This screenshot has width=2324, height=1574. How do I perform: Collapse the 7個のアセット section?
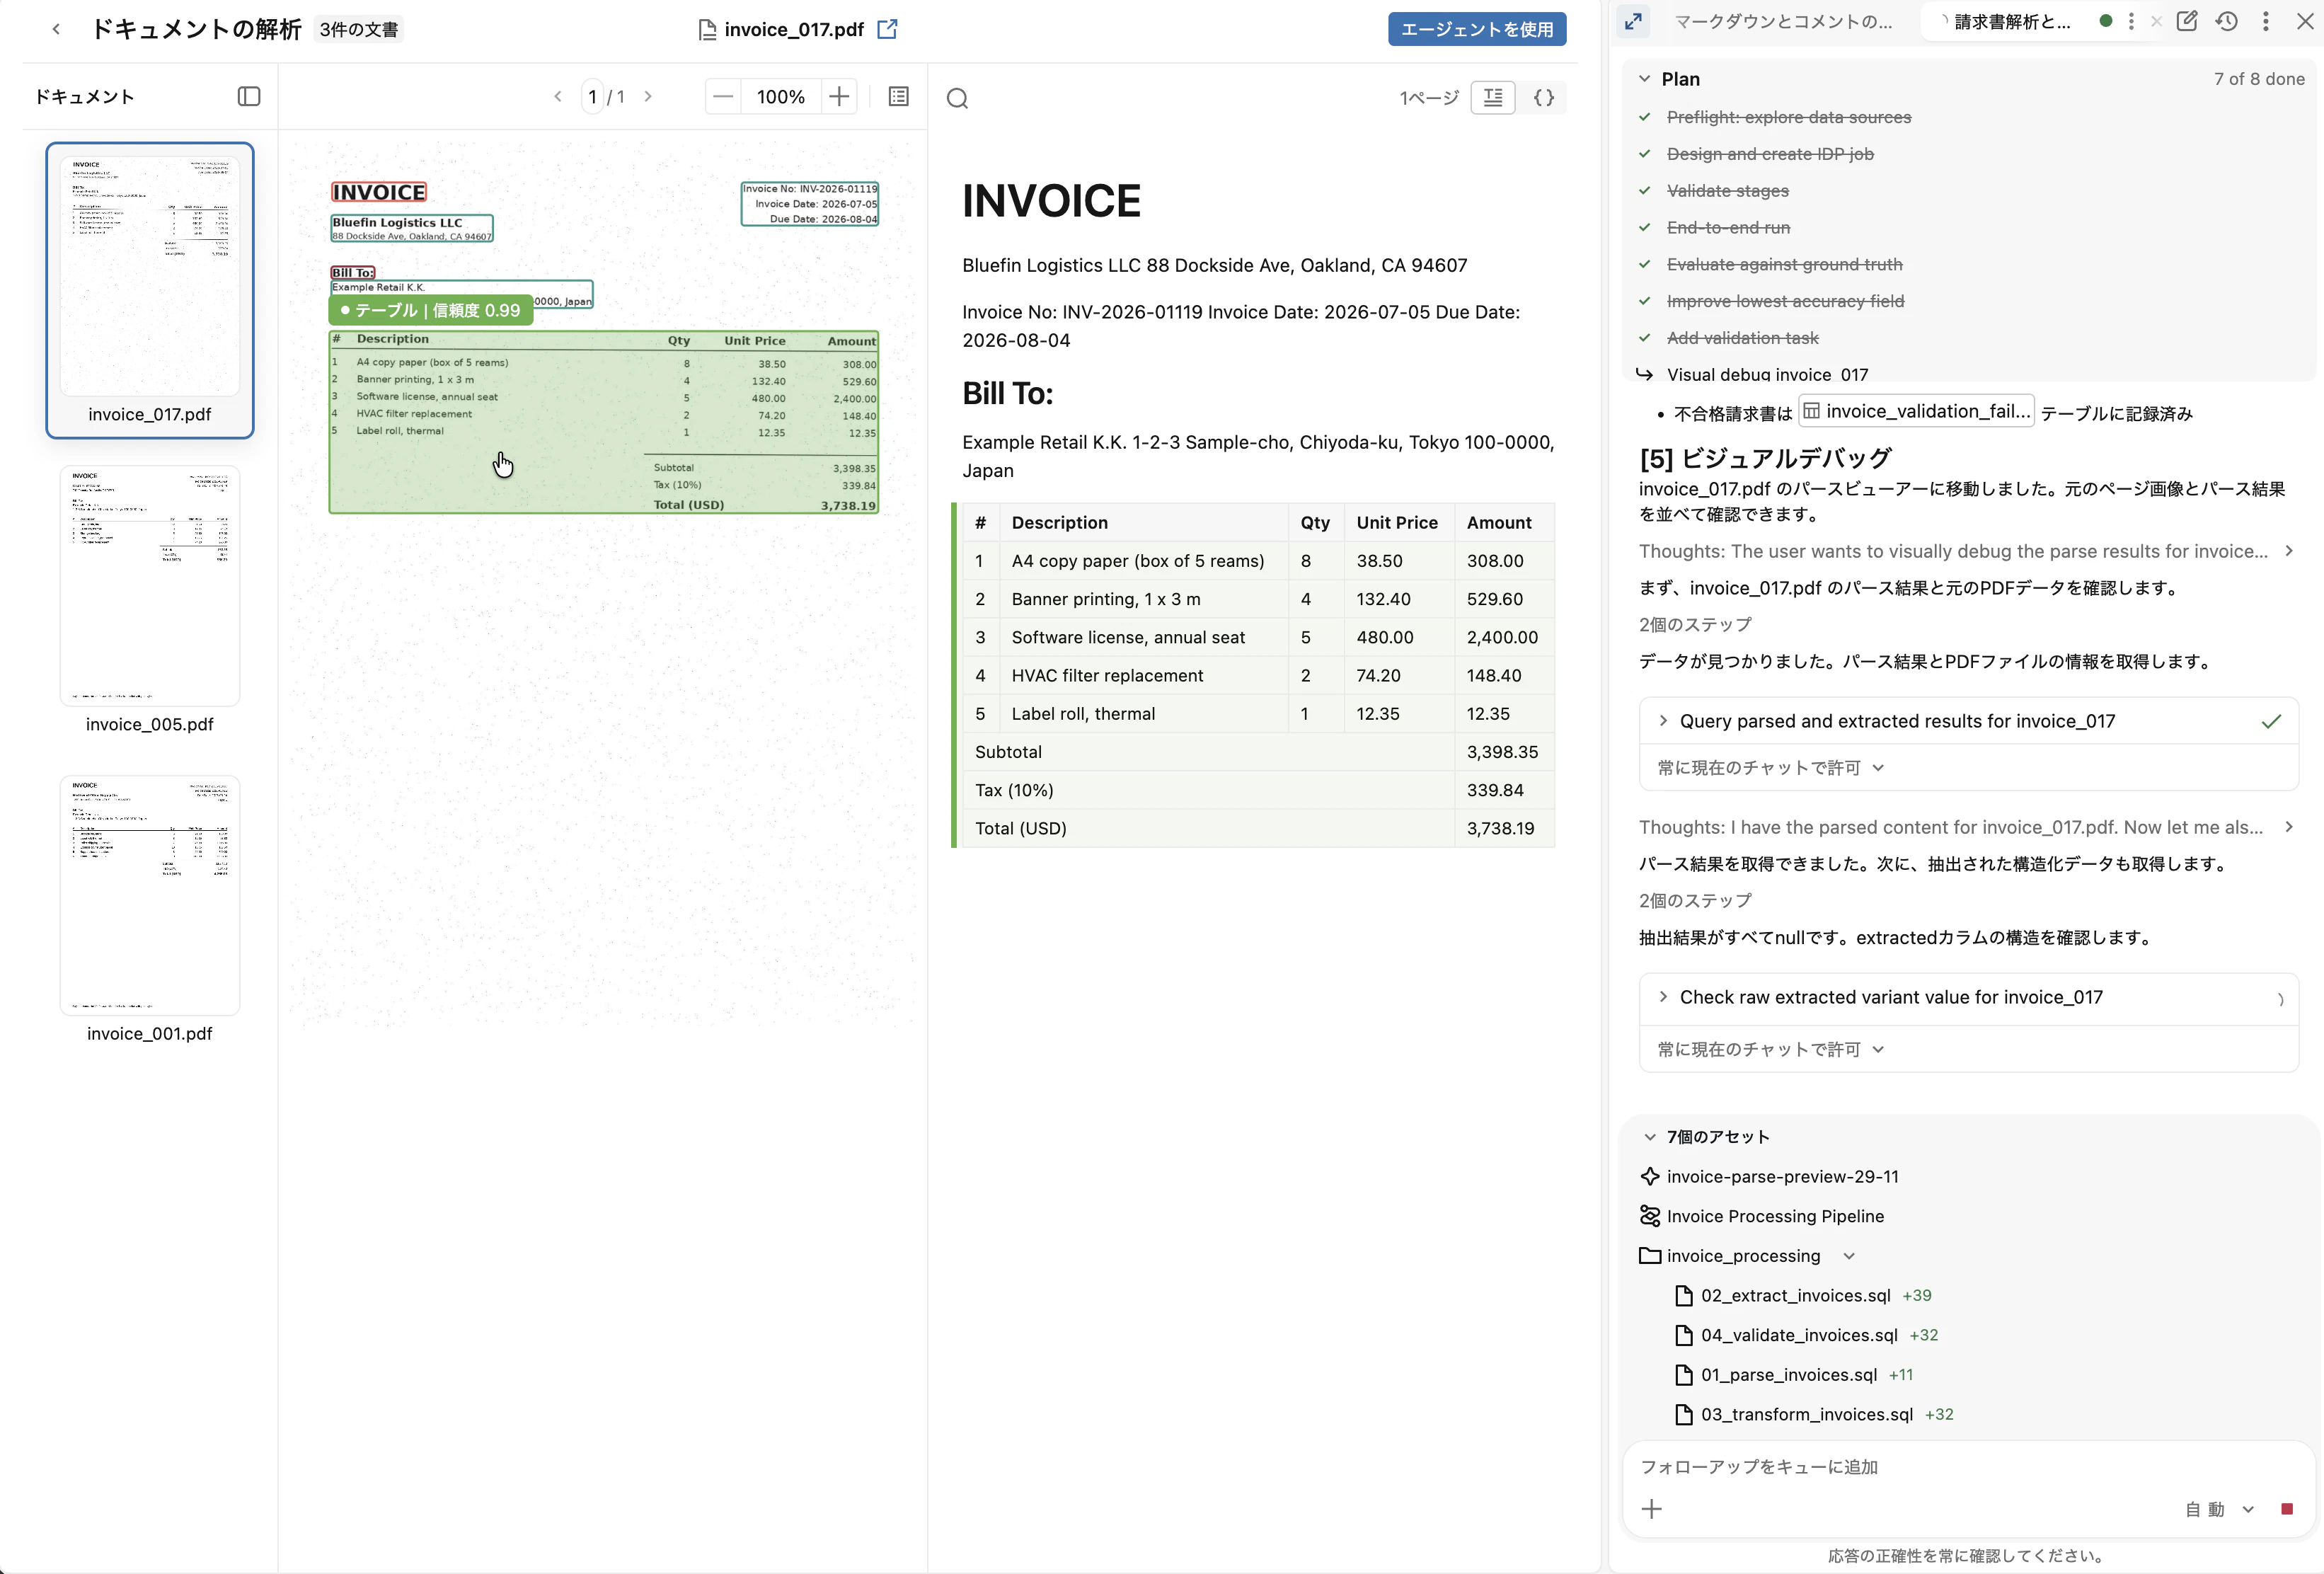tap(1650, 1137)
